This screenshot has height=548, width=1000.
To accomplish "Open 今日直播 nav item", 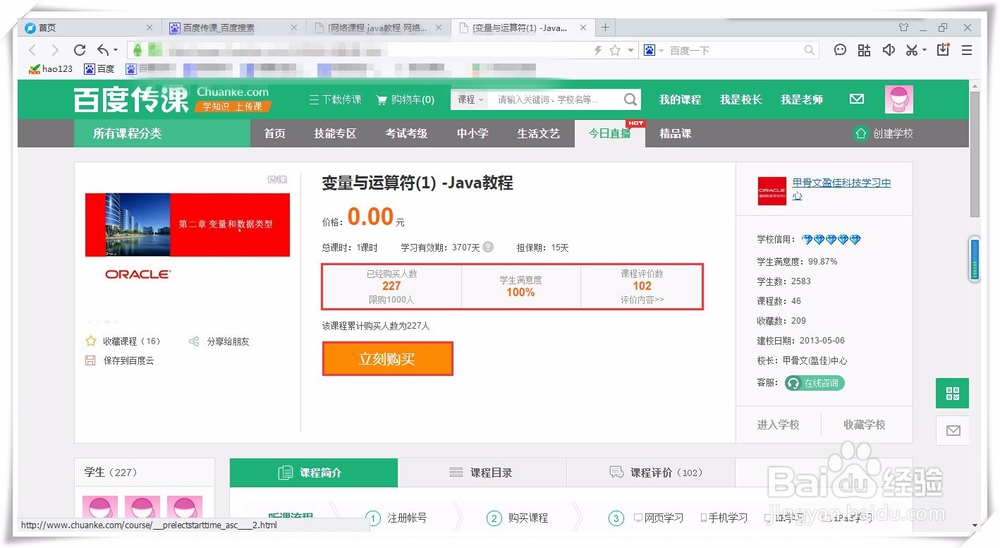I will pos(610,133).
